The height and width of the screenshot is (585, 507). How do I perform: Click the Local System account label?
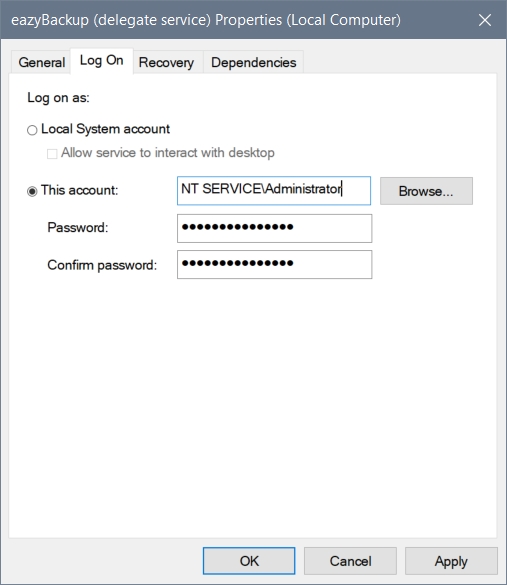[x=105, y=129]
